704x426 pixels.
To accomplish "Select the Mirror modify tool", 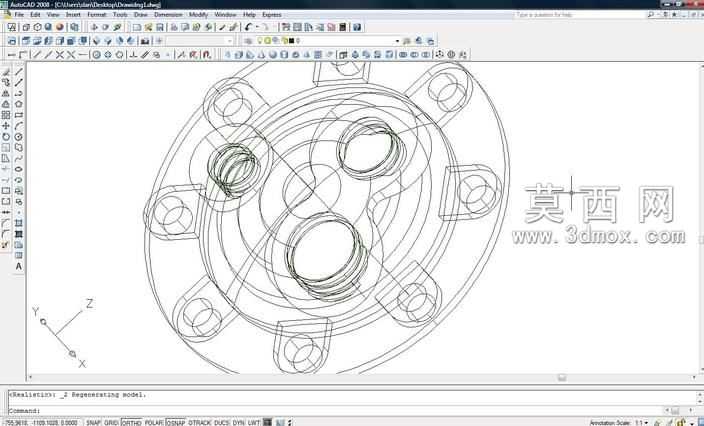I will [x=6, y=93].
